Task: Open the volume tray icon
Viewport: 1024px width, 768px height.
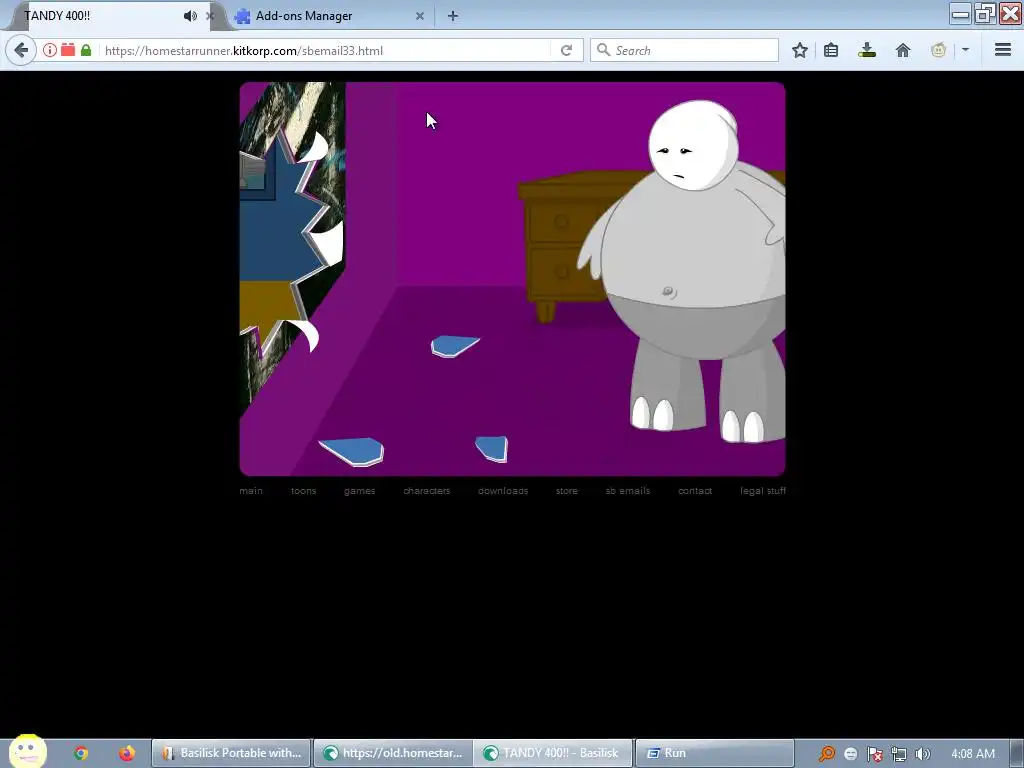Action: [x=922, y=754]
